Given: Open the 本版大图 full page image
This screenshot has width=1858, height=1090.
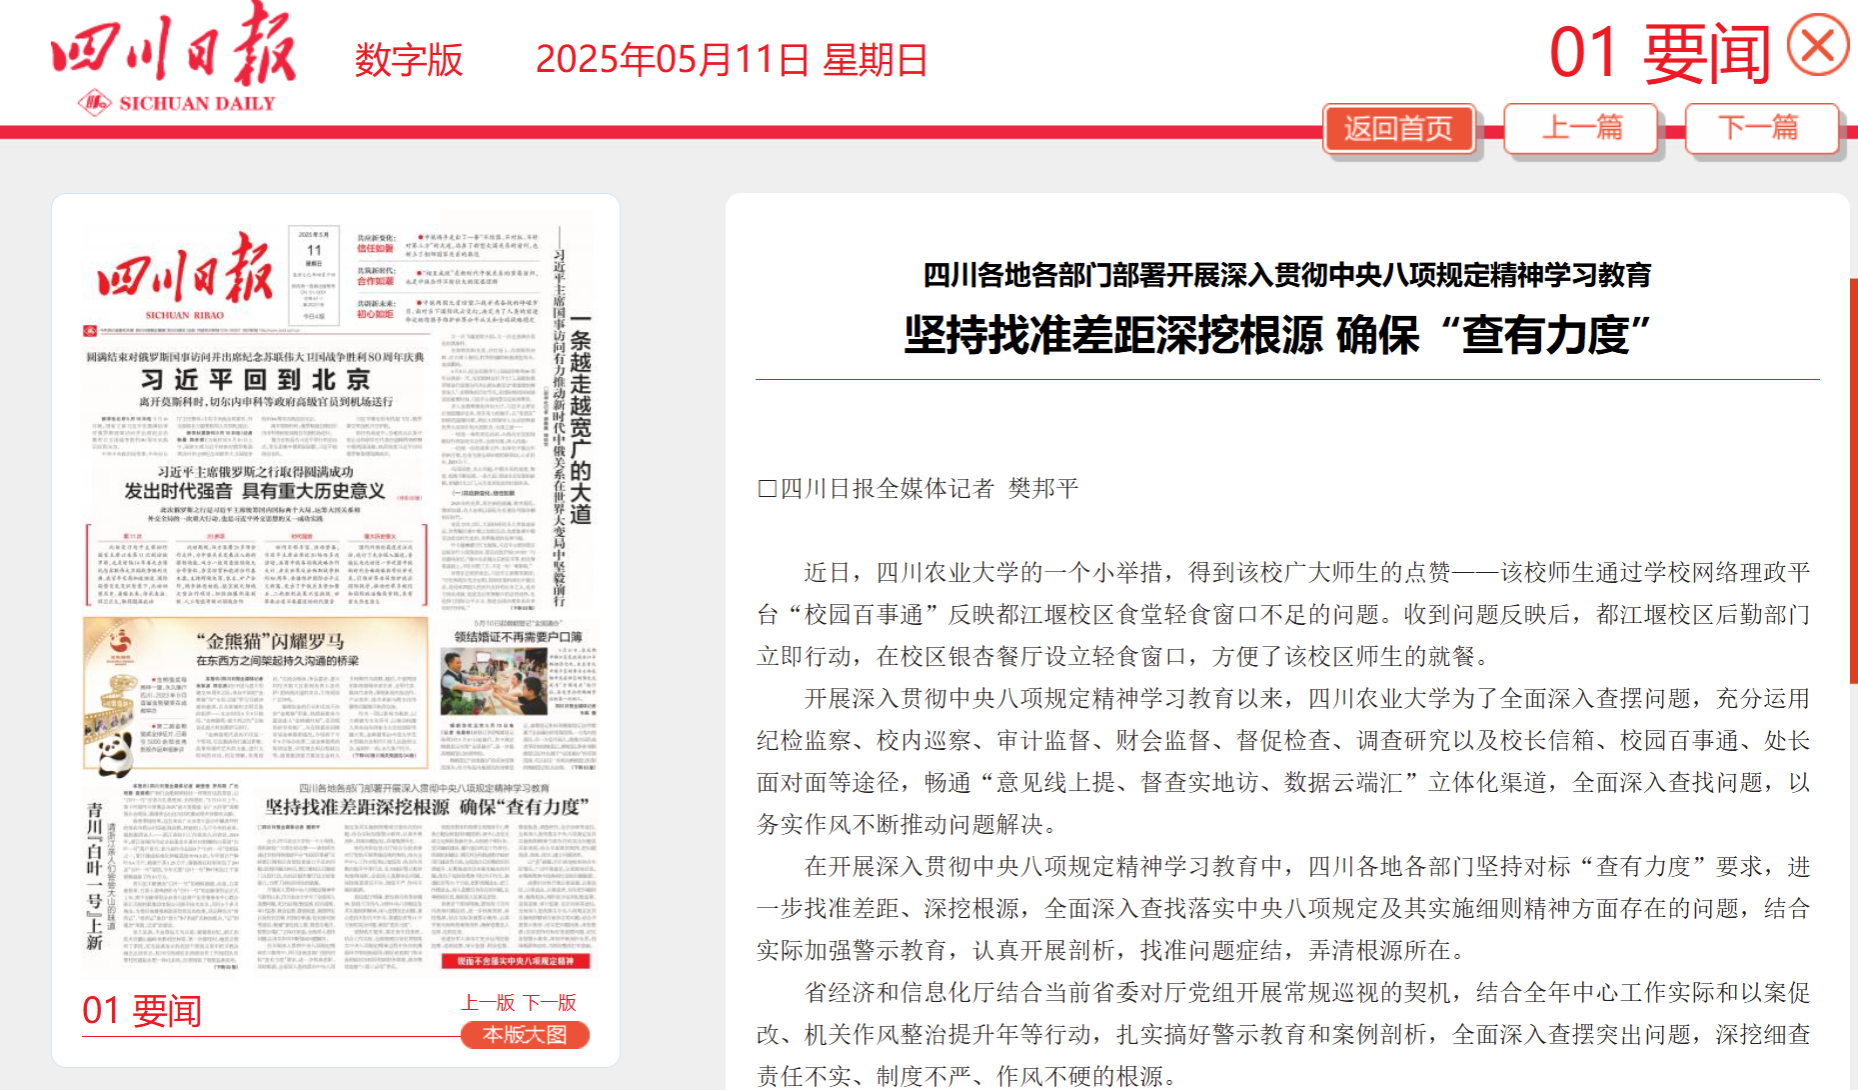Looking at the screenshot, I should pyautogui.click(x=525, y=1035).
